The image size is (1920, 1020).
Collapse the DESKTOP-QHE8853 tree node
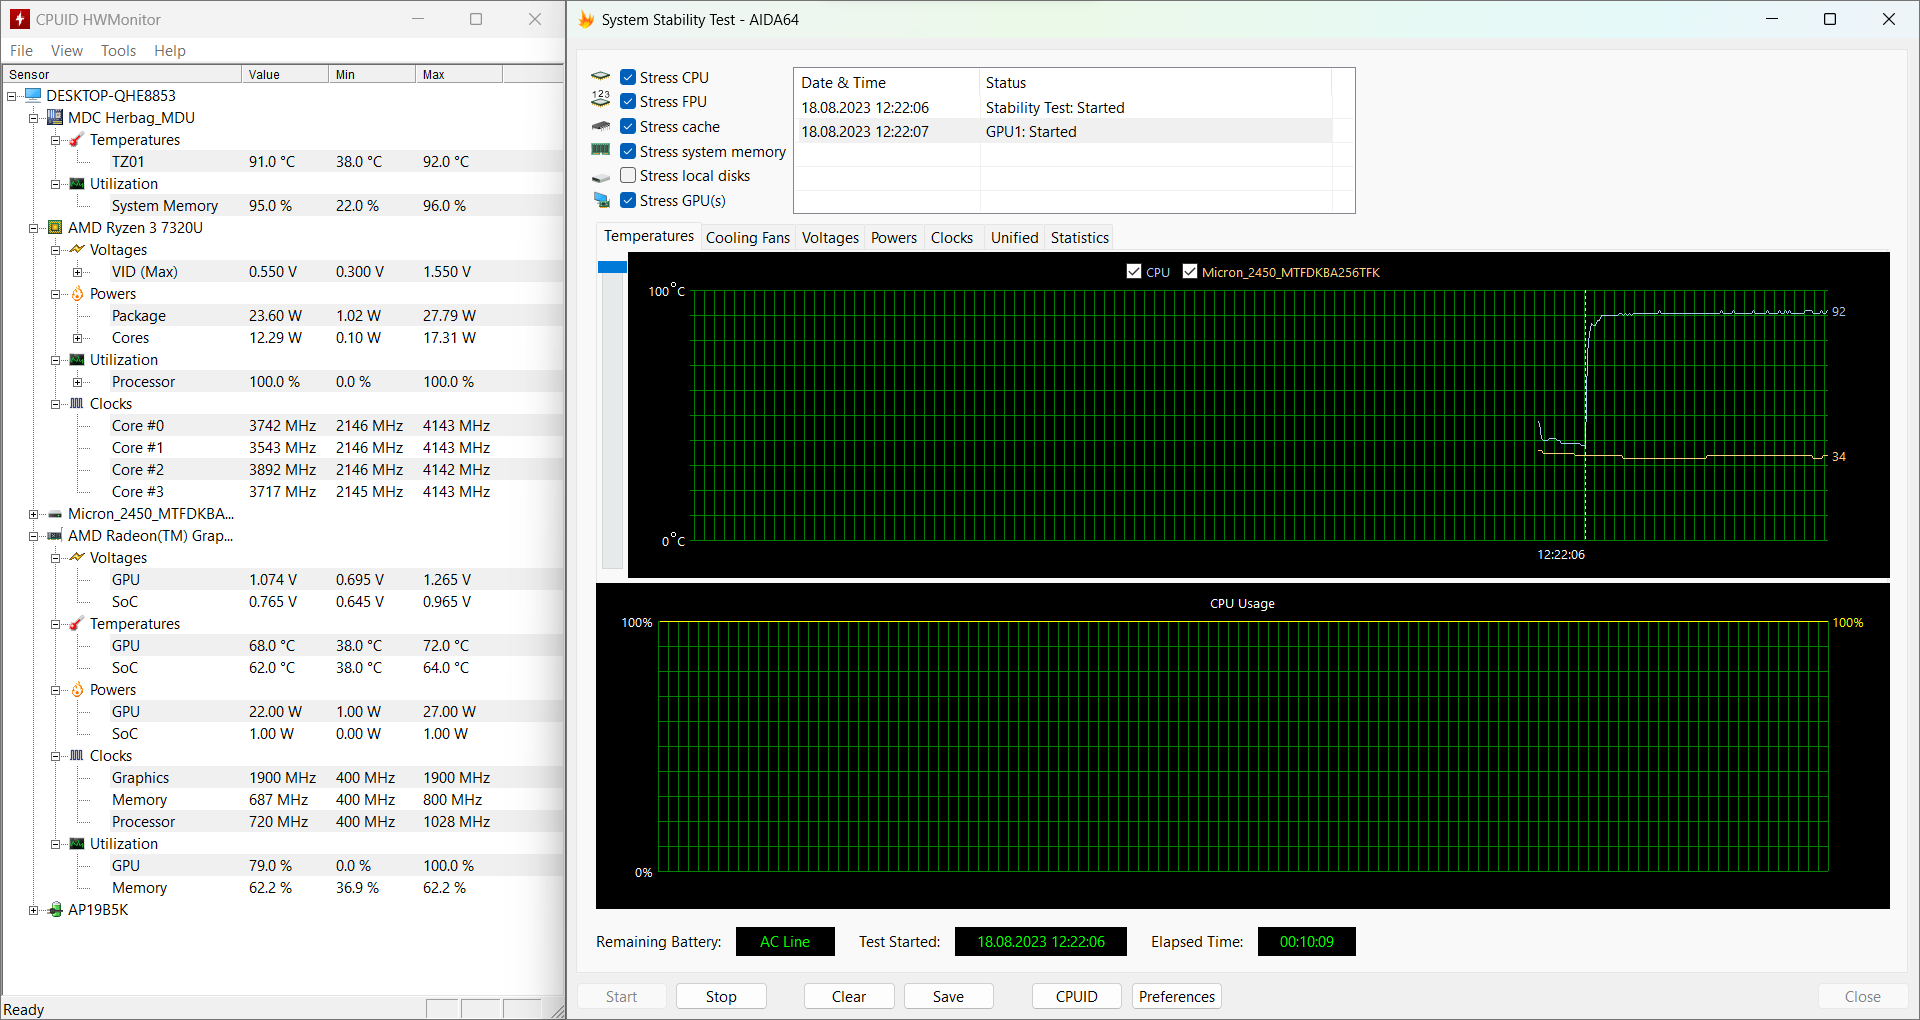(12, 96)
